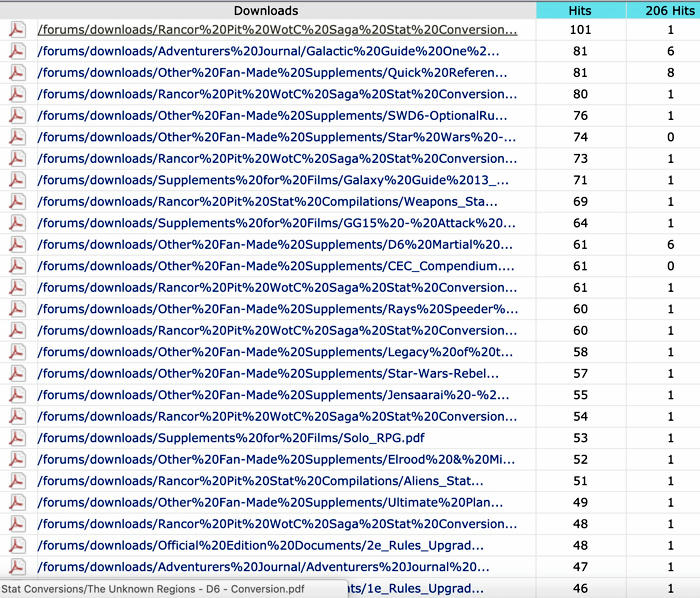Open the Rancor Pit Saga link with 80 hits
Viewport: 700px width, 598px height.
pyautogui.click(x=277, y=94)
